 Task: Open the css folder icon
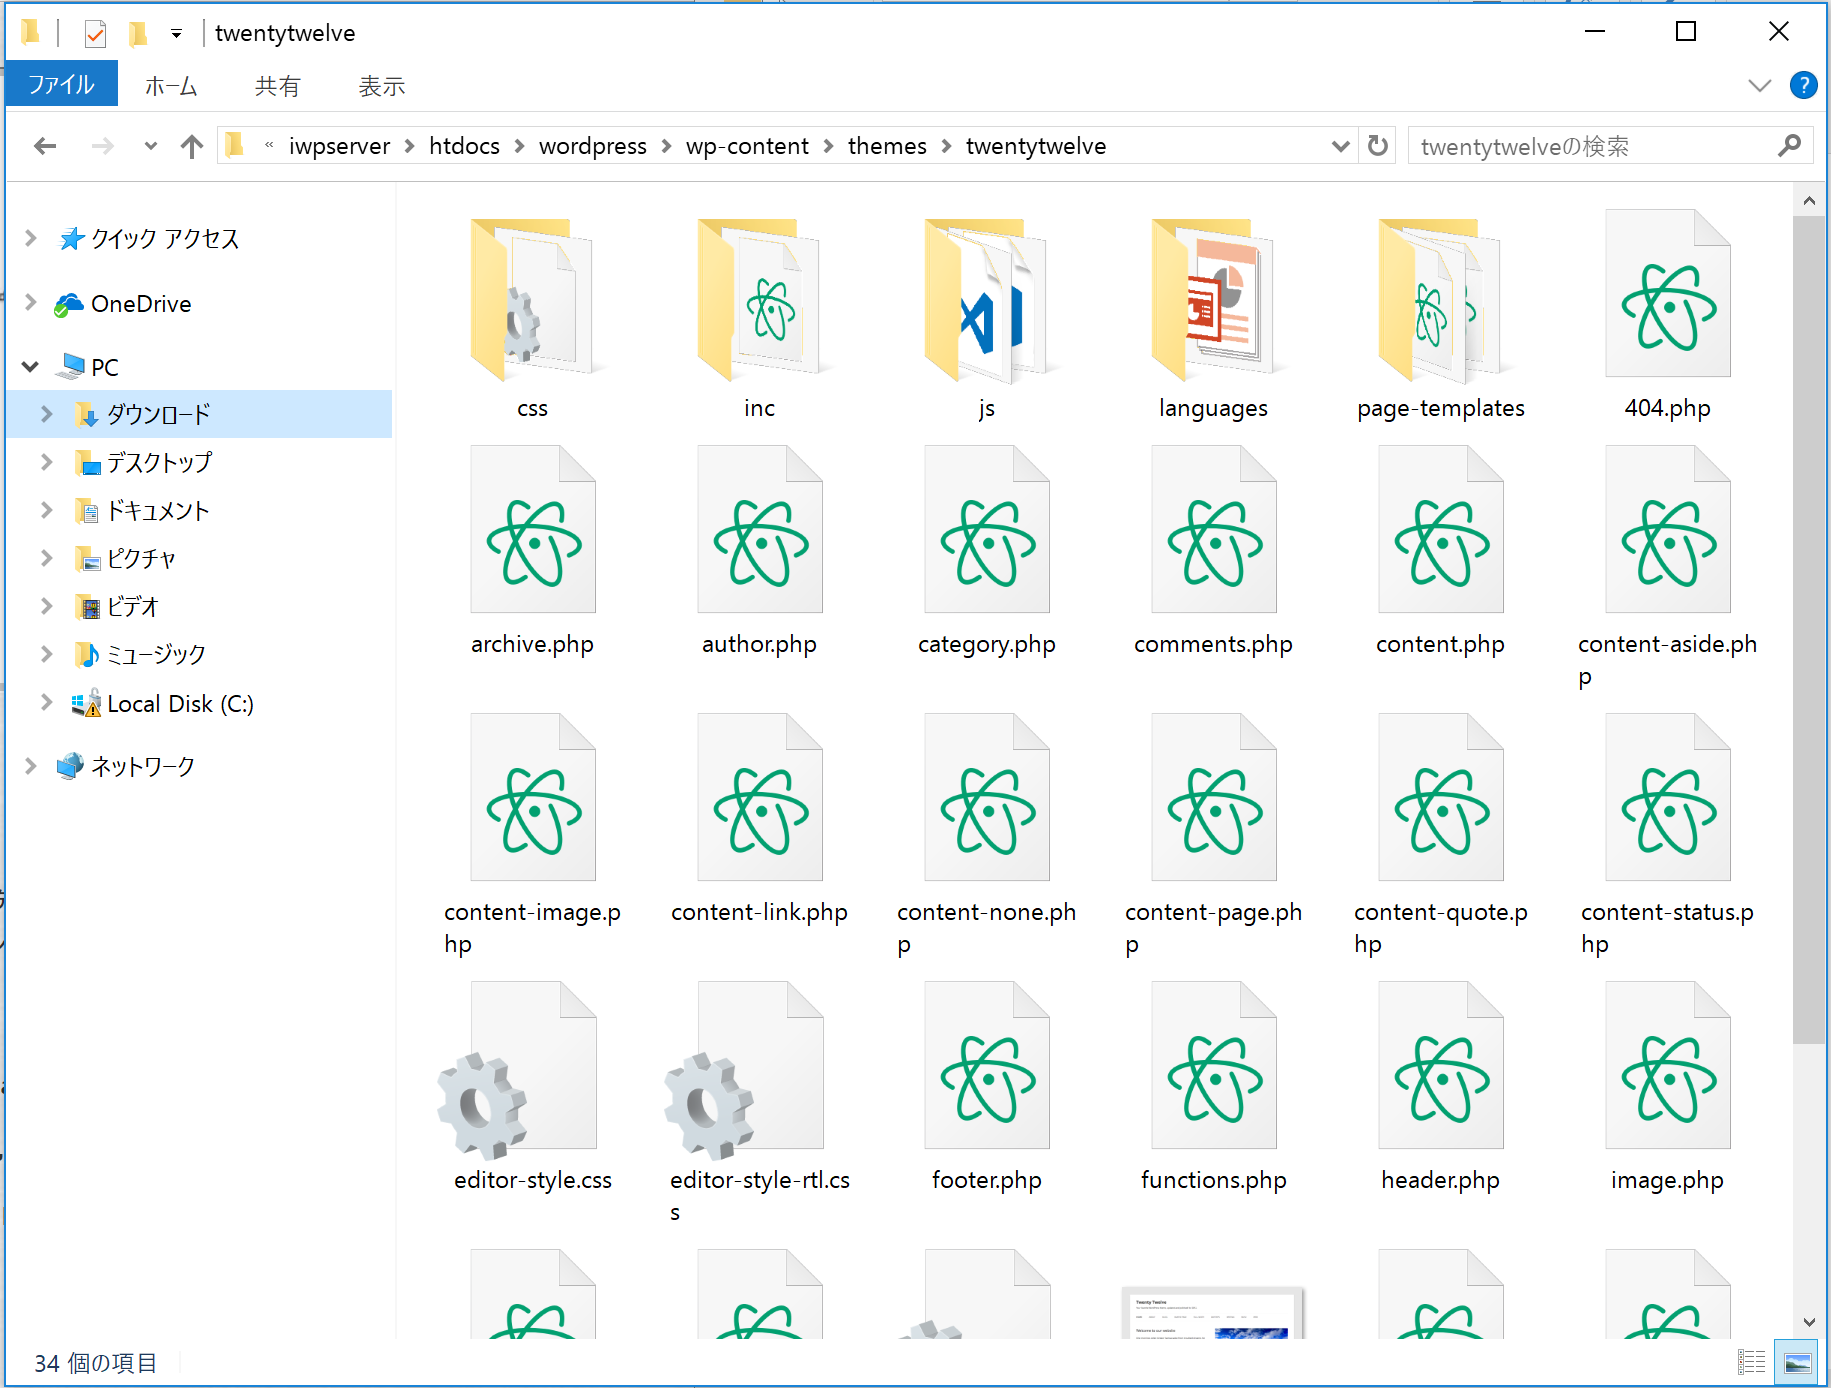click(x=532, y=300)
